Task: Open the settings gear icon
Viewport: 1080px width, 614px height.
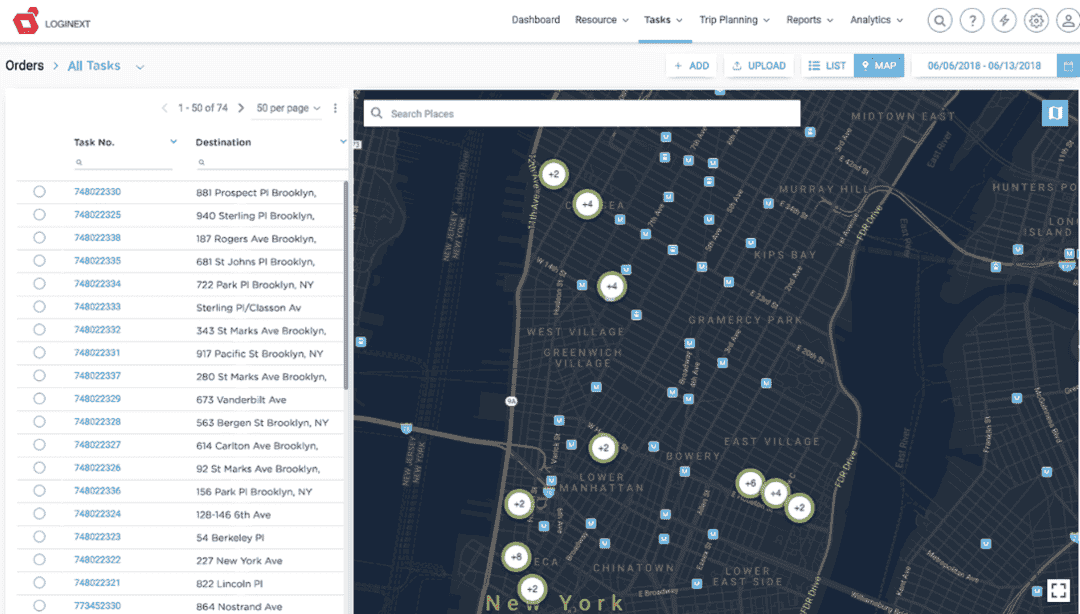Action: pos(1035,19)
